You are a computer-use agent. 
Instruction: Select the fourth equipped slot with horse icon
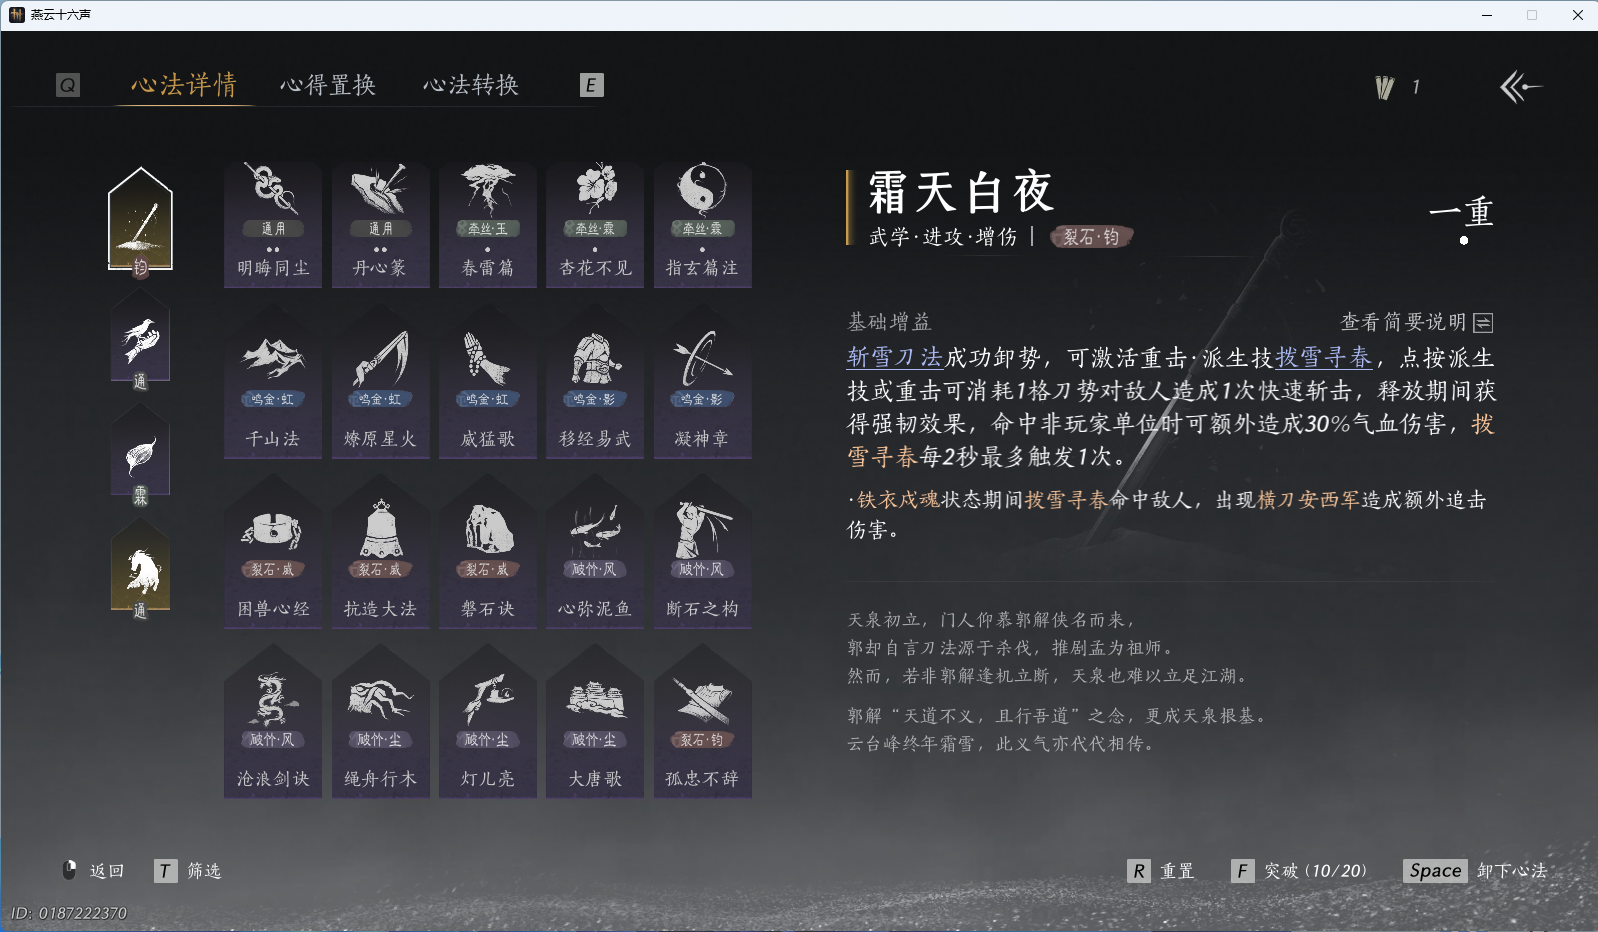click(140, 571)
